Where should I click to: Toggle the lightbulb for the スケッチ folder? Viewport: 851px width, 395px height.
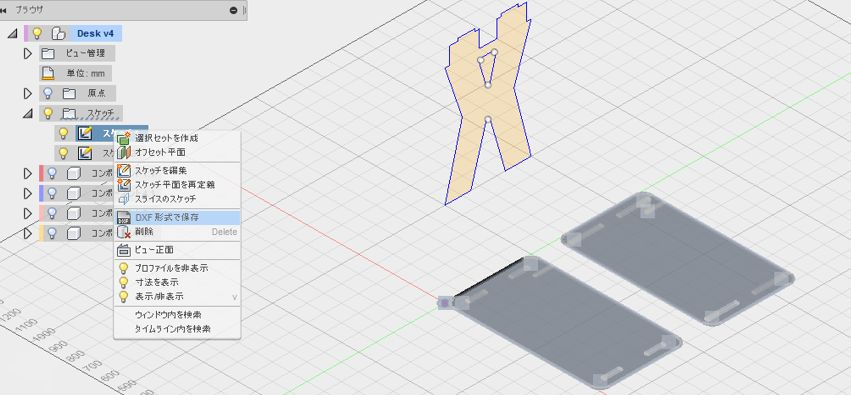pos(48,113)
